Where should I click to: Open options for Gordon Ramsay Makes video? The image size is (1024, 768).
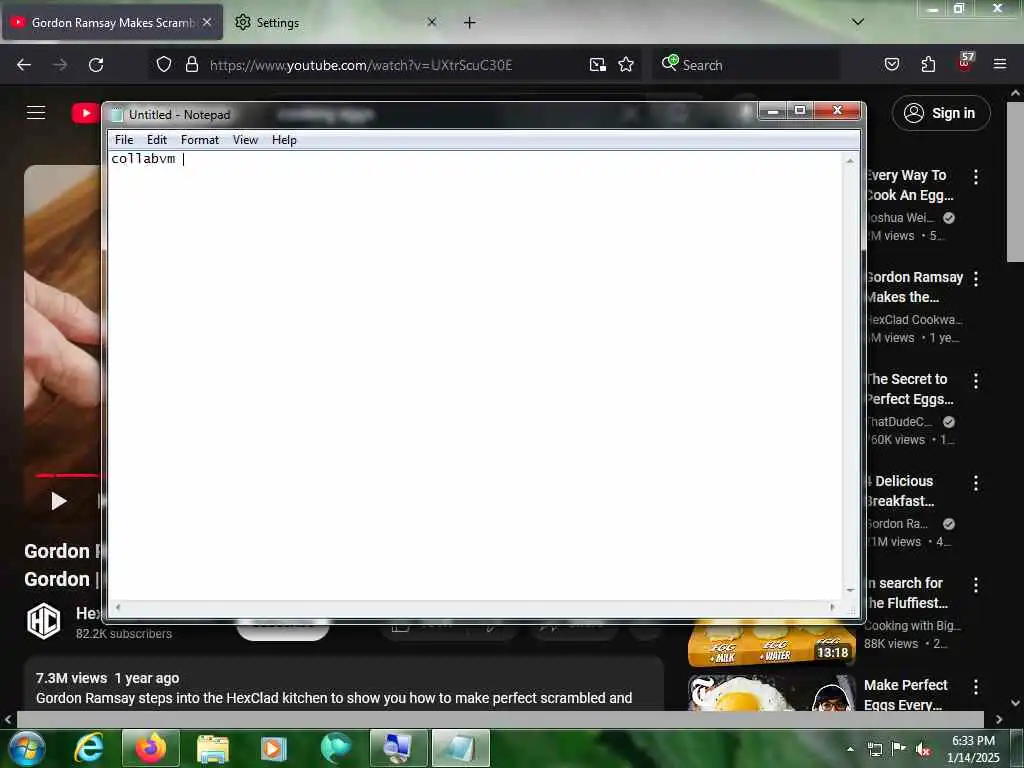tap(976, 279)
